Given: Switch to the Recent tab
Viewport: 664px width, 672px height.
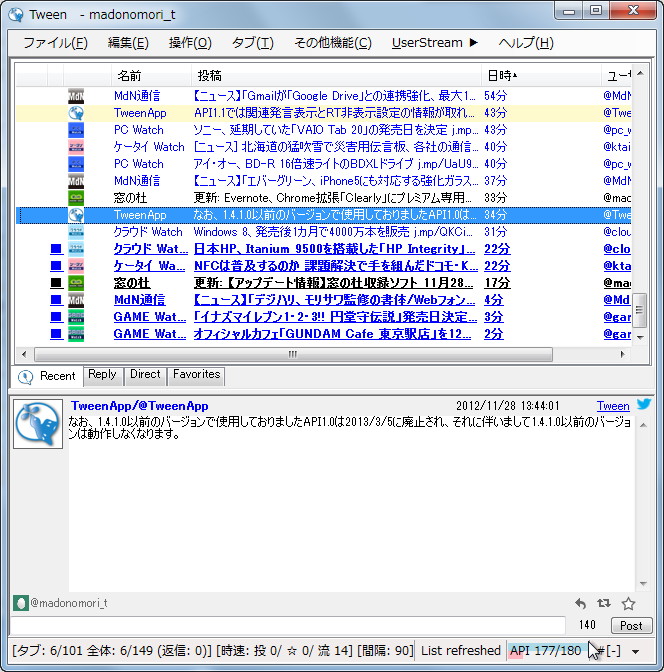Looking at the screenshot, I should tap(47, 376).
